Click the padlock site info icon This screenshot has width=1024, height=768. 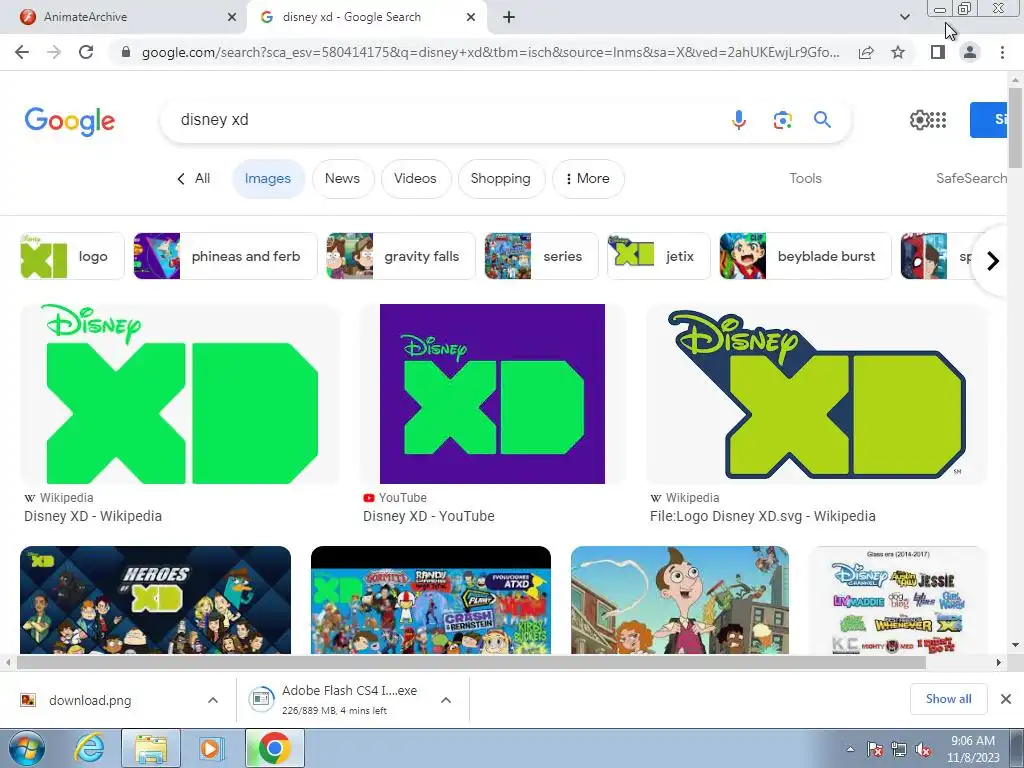tap(126, 52)
